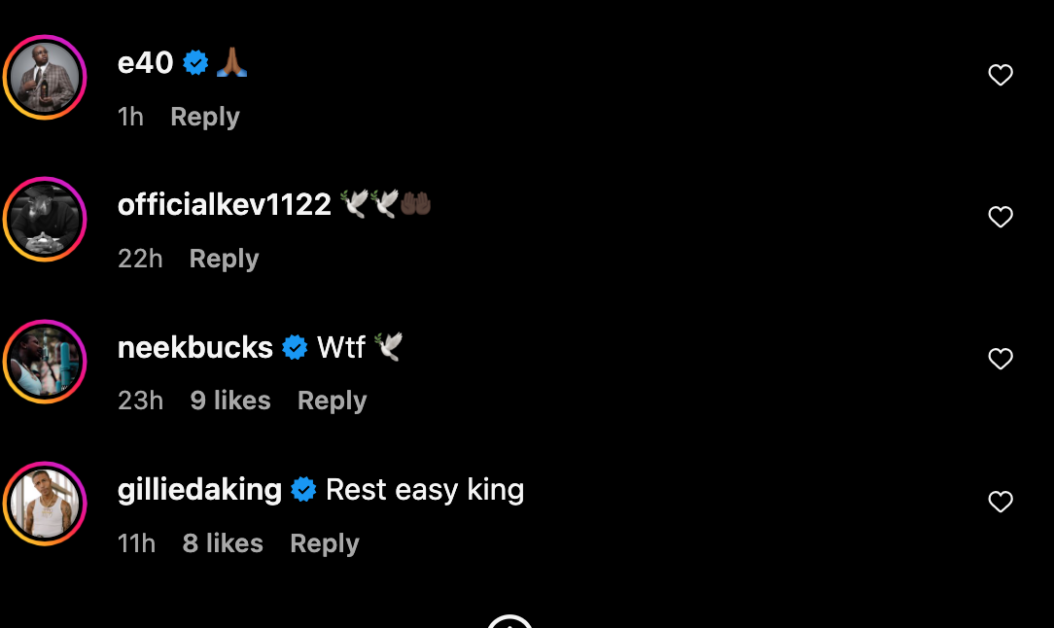Reply to neekbucks' comment
The height and width of the screenshot is (628, 1054).
click(x=332, y=401)
